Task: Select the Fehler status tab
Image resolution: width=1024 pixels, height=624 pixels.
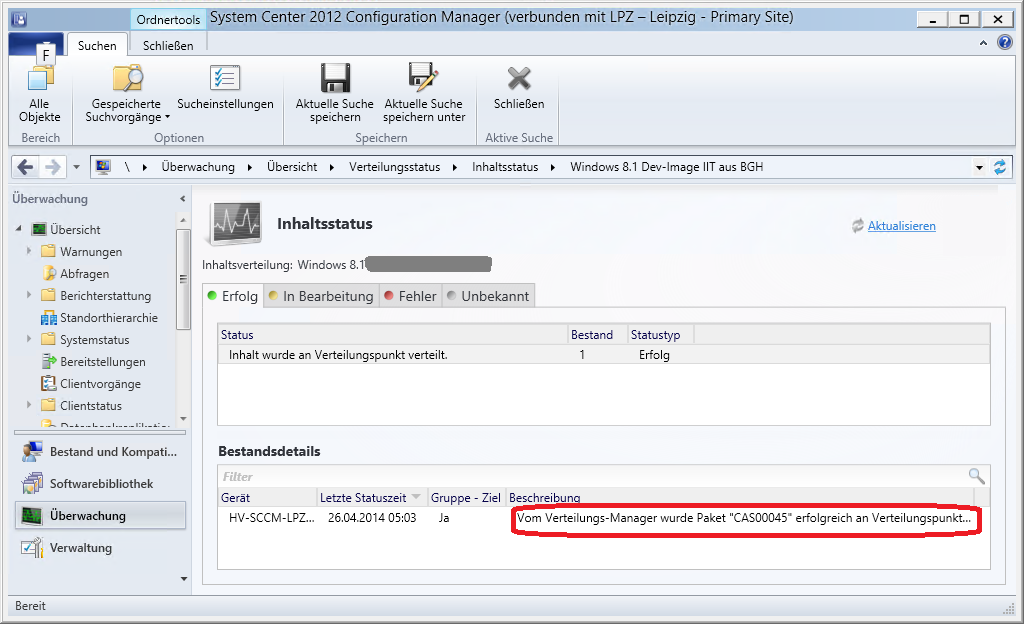Action: point(411,296)
